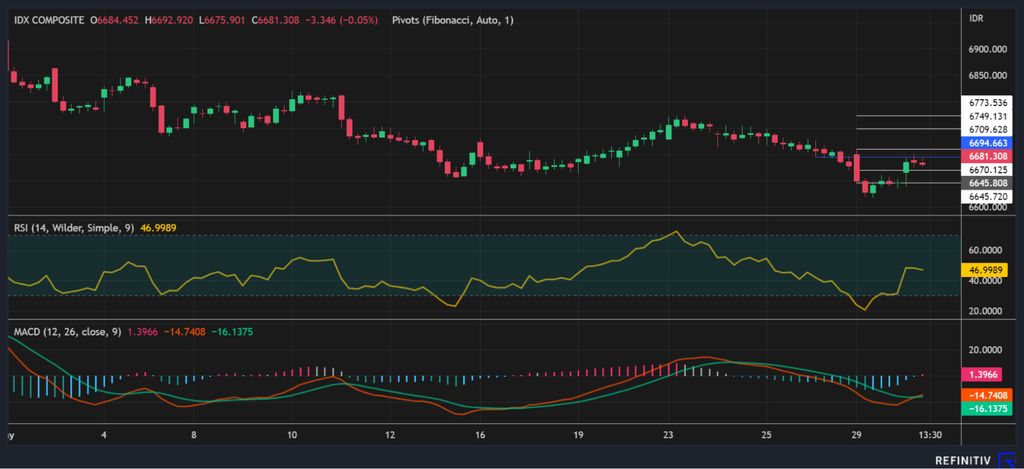Click date 16 on the time axis
1024x469 pixels.
[480, 435]
